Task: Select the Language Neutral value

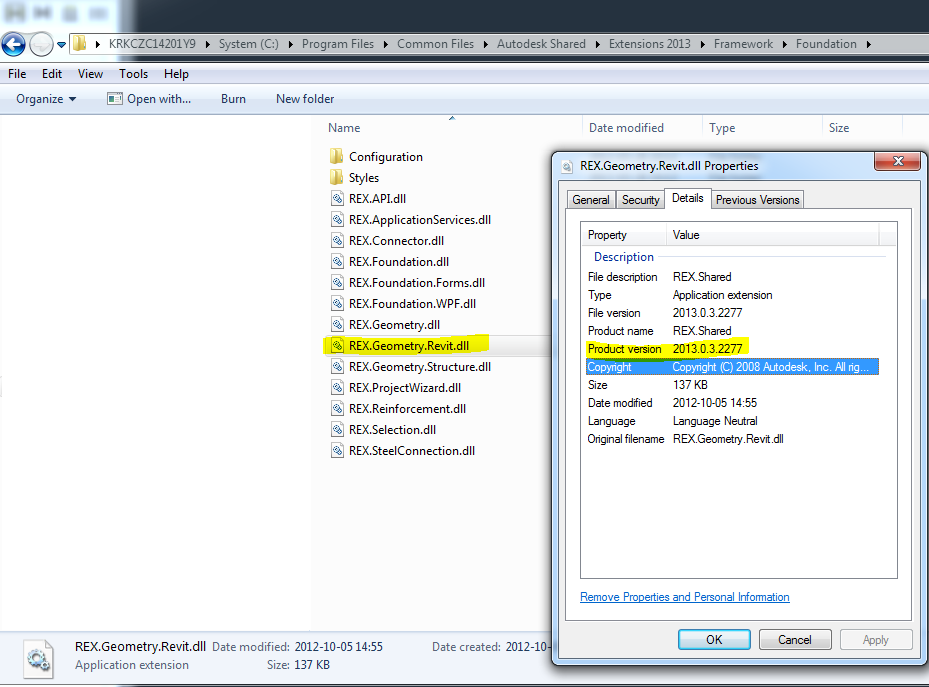Action: [x=715, y=421]
